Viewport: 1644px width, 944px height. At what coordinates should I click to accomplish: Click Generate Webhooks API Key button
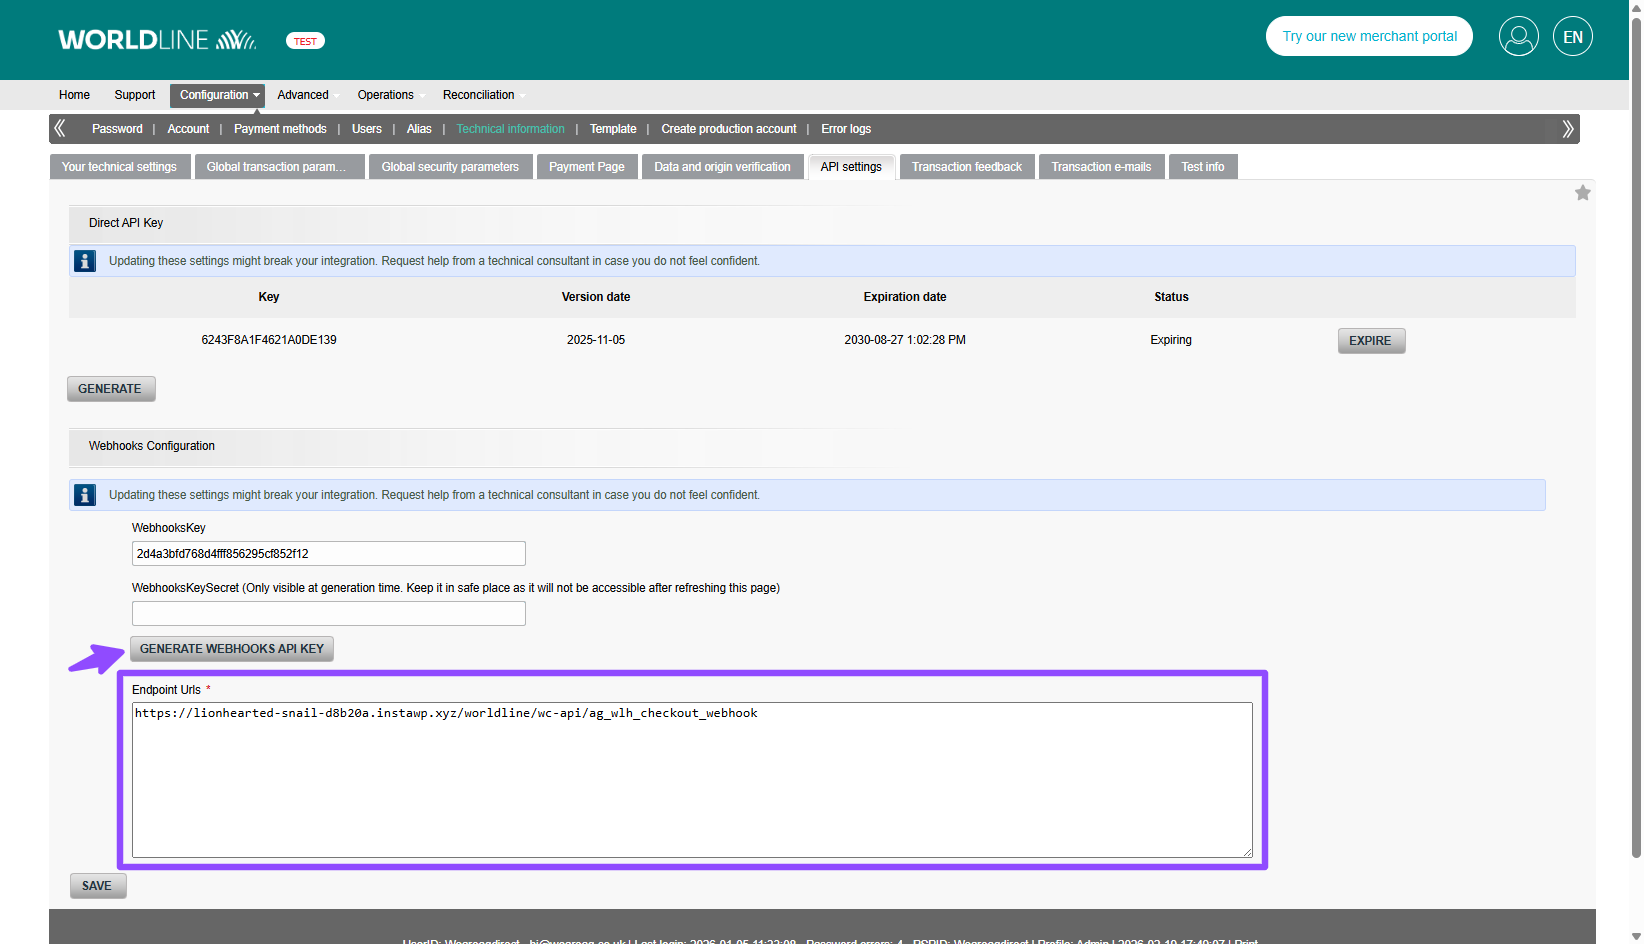pos(232,649)
